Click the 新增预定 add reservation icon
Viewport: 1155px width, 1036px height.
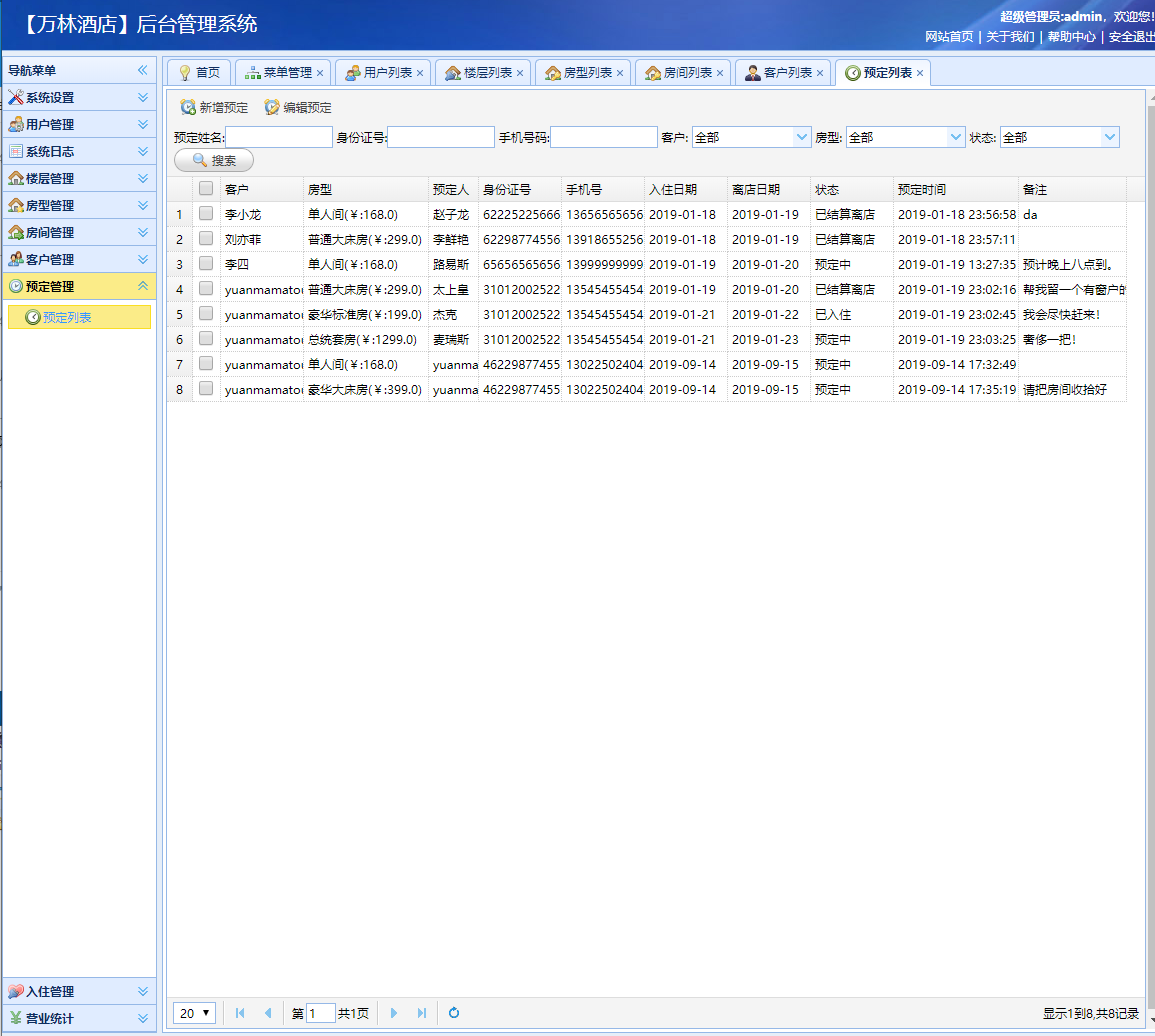coord(188,107)
